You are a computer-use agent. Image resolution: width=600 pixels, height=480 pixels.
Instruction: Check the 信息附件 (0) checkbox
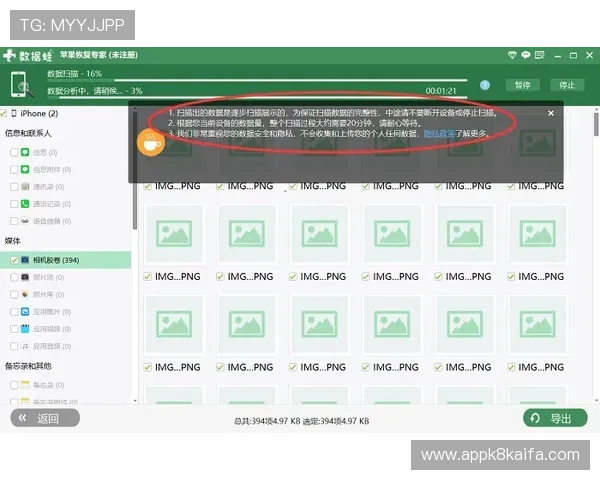pyautogui.click(x=14, y=170)
